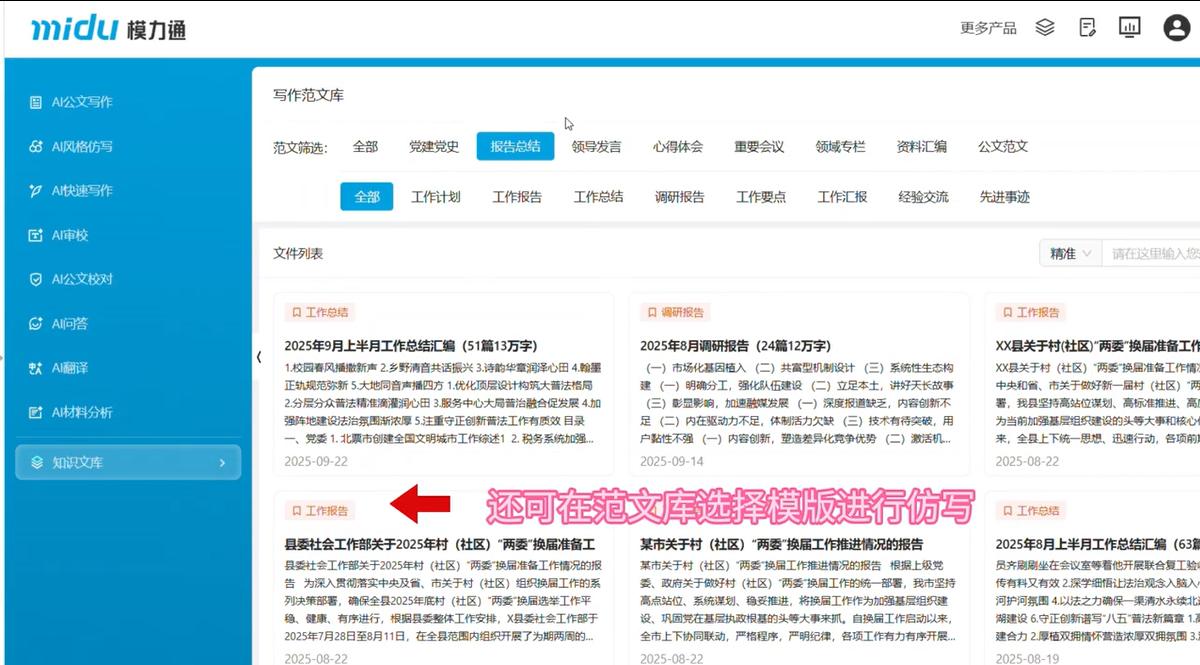
Task: Click the document edit icon in header
Action: pyautogui.click(x=1087, y=28)
